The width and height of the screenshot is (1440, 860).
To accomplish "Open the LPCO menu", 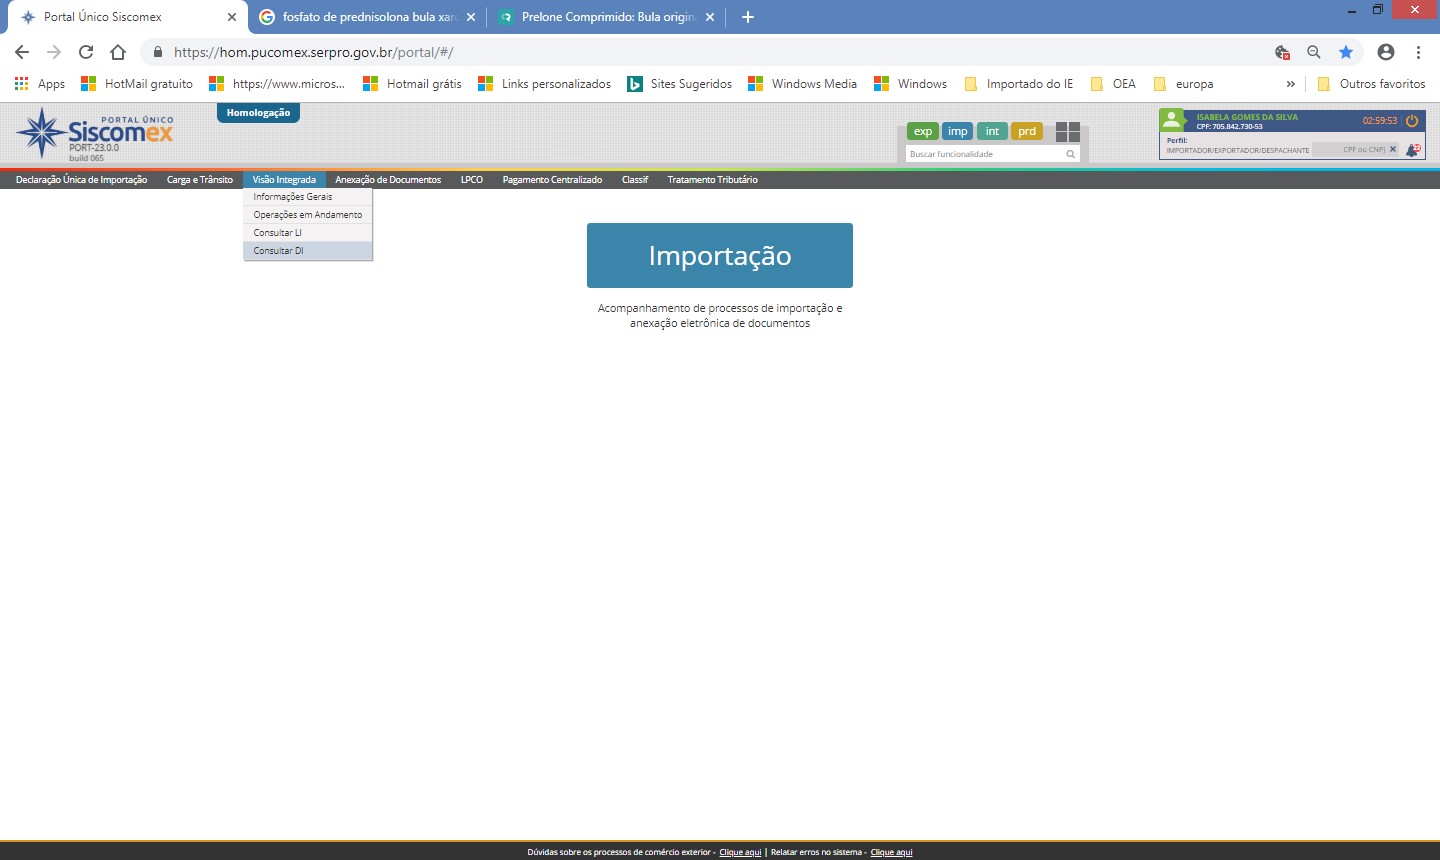I will 472,180.
